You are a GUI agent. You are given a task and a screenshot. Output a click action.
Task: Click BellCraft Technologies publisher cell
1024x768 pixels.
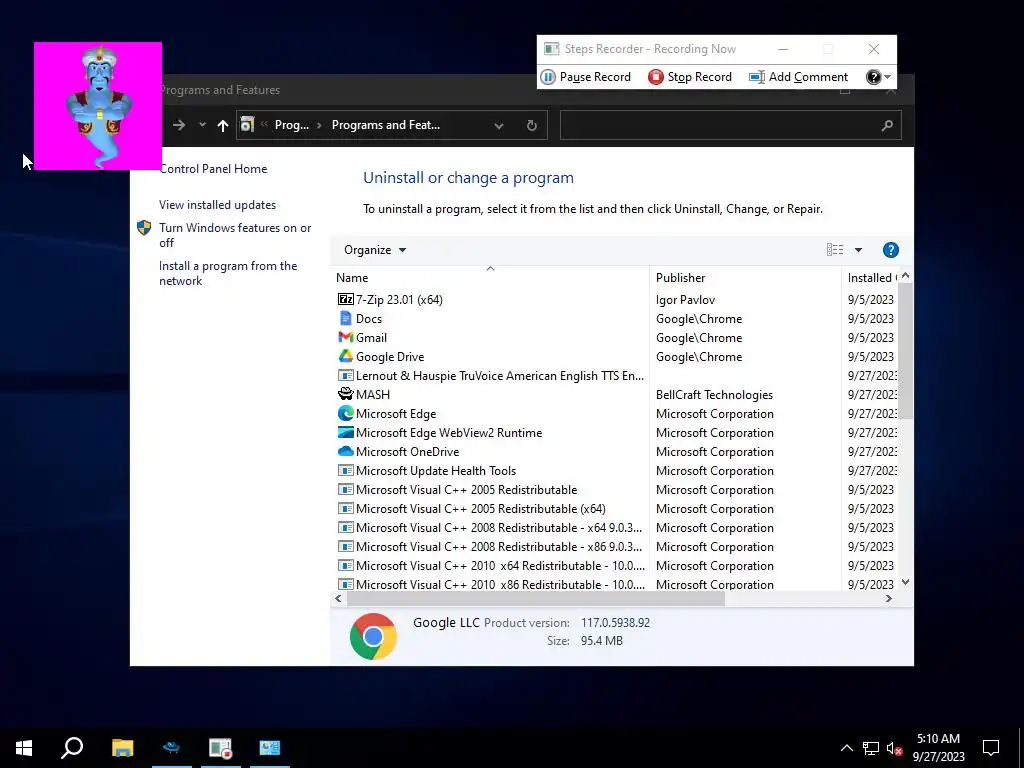(714, 394)
